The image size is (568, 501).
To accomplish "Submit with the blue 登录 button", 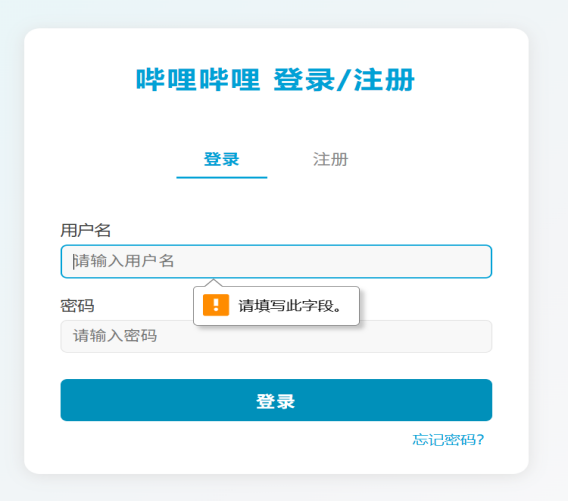I will coord(276,400).
